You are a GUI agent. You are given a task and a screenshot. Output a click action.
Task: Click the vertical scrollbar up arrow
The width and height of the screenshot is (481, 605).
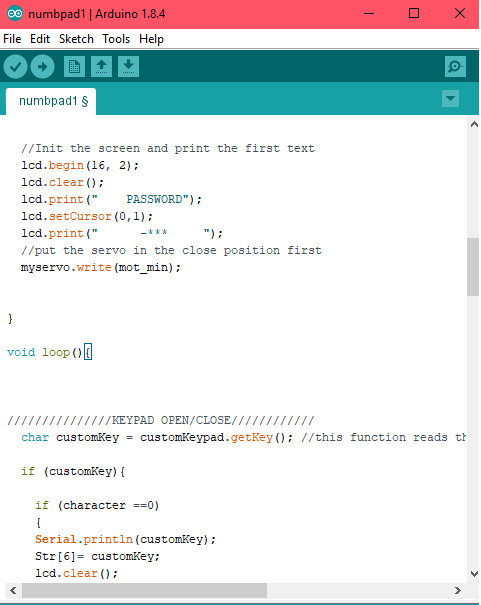474,124
